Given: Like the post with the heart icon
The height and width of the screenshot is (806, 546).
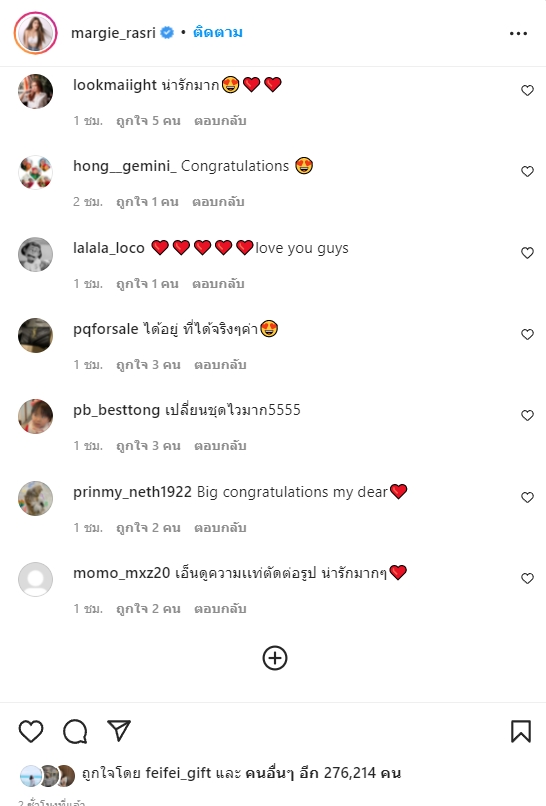Looking at the screenshot, I should (x=31, y=731).
